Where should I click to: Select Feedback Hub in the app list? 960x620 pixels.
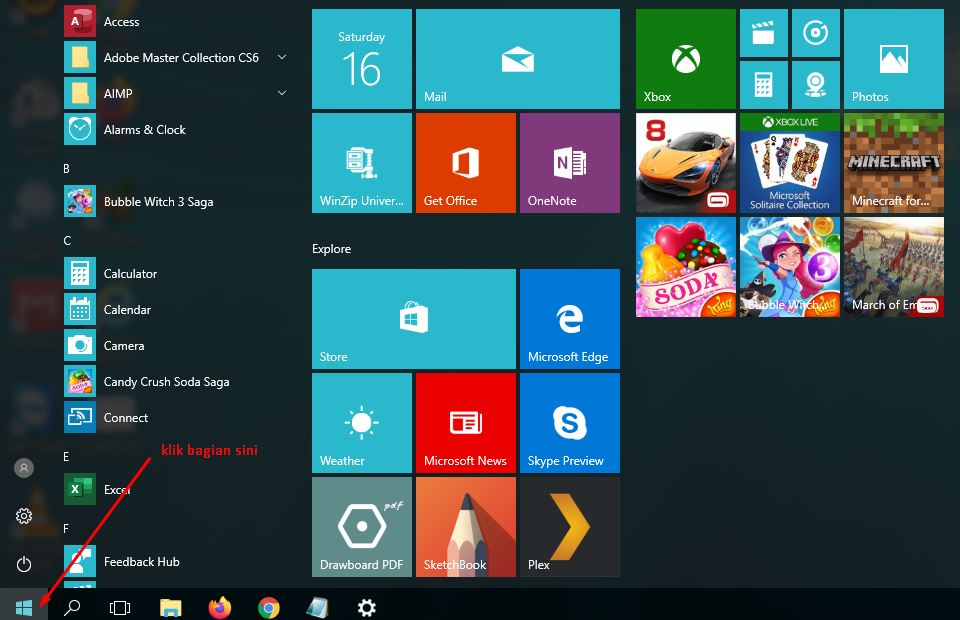click(142, 562)
